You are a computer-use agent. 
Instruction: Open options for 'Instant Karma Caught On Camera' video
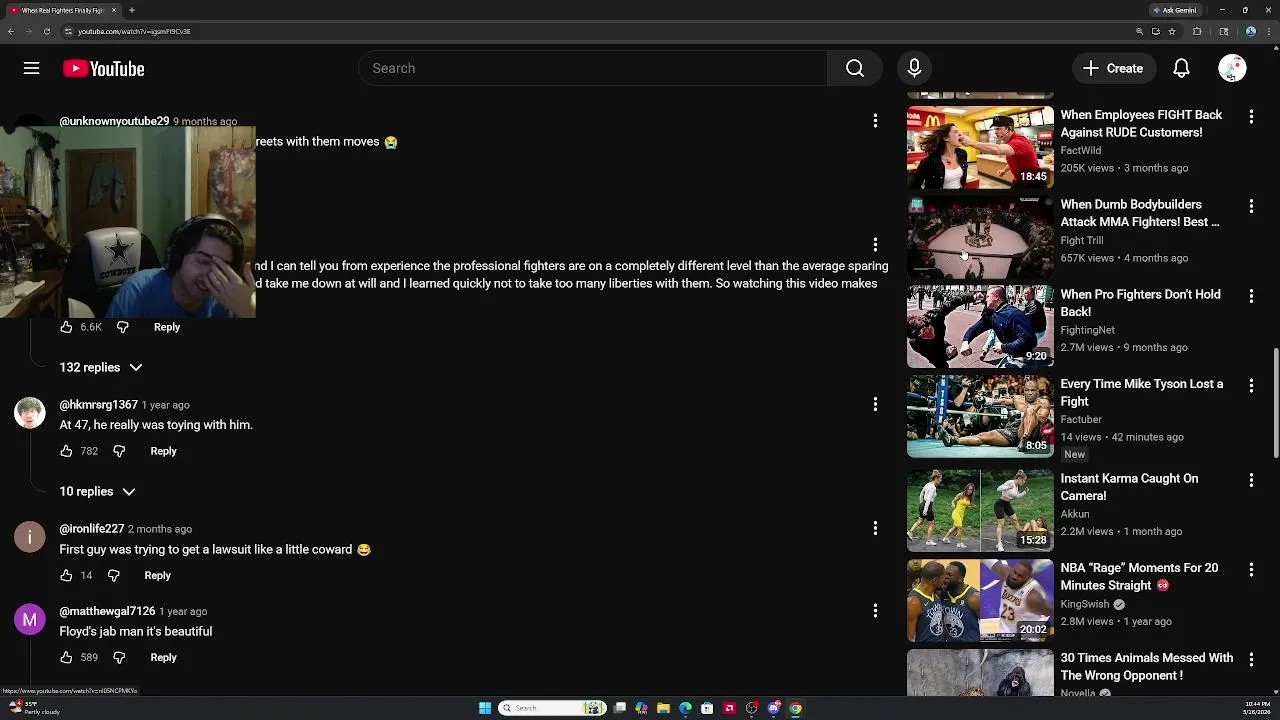pos(1251,480)
